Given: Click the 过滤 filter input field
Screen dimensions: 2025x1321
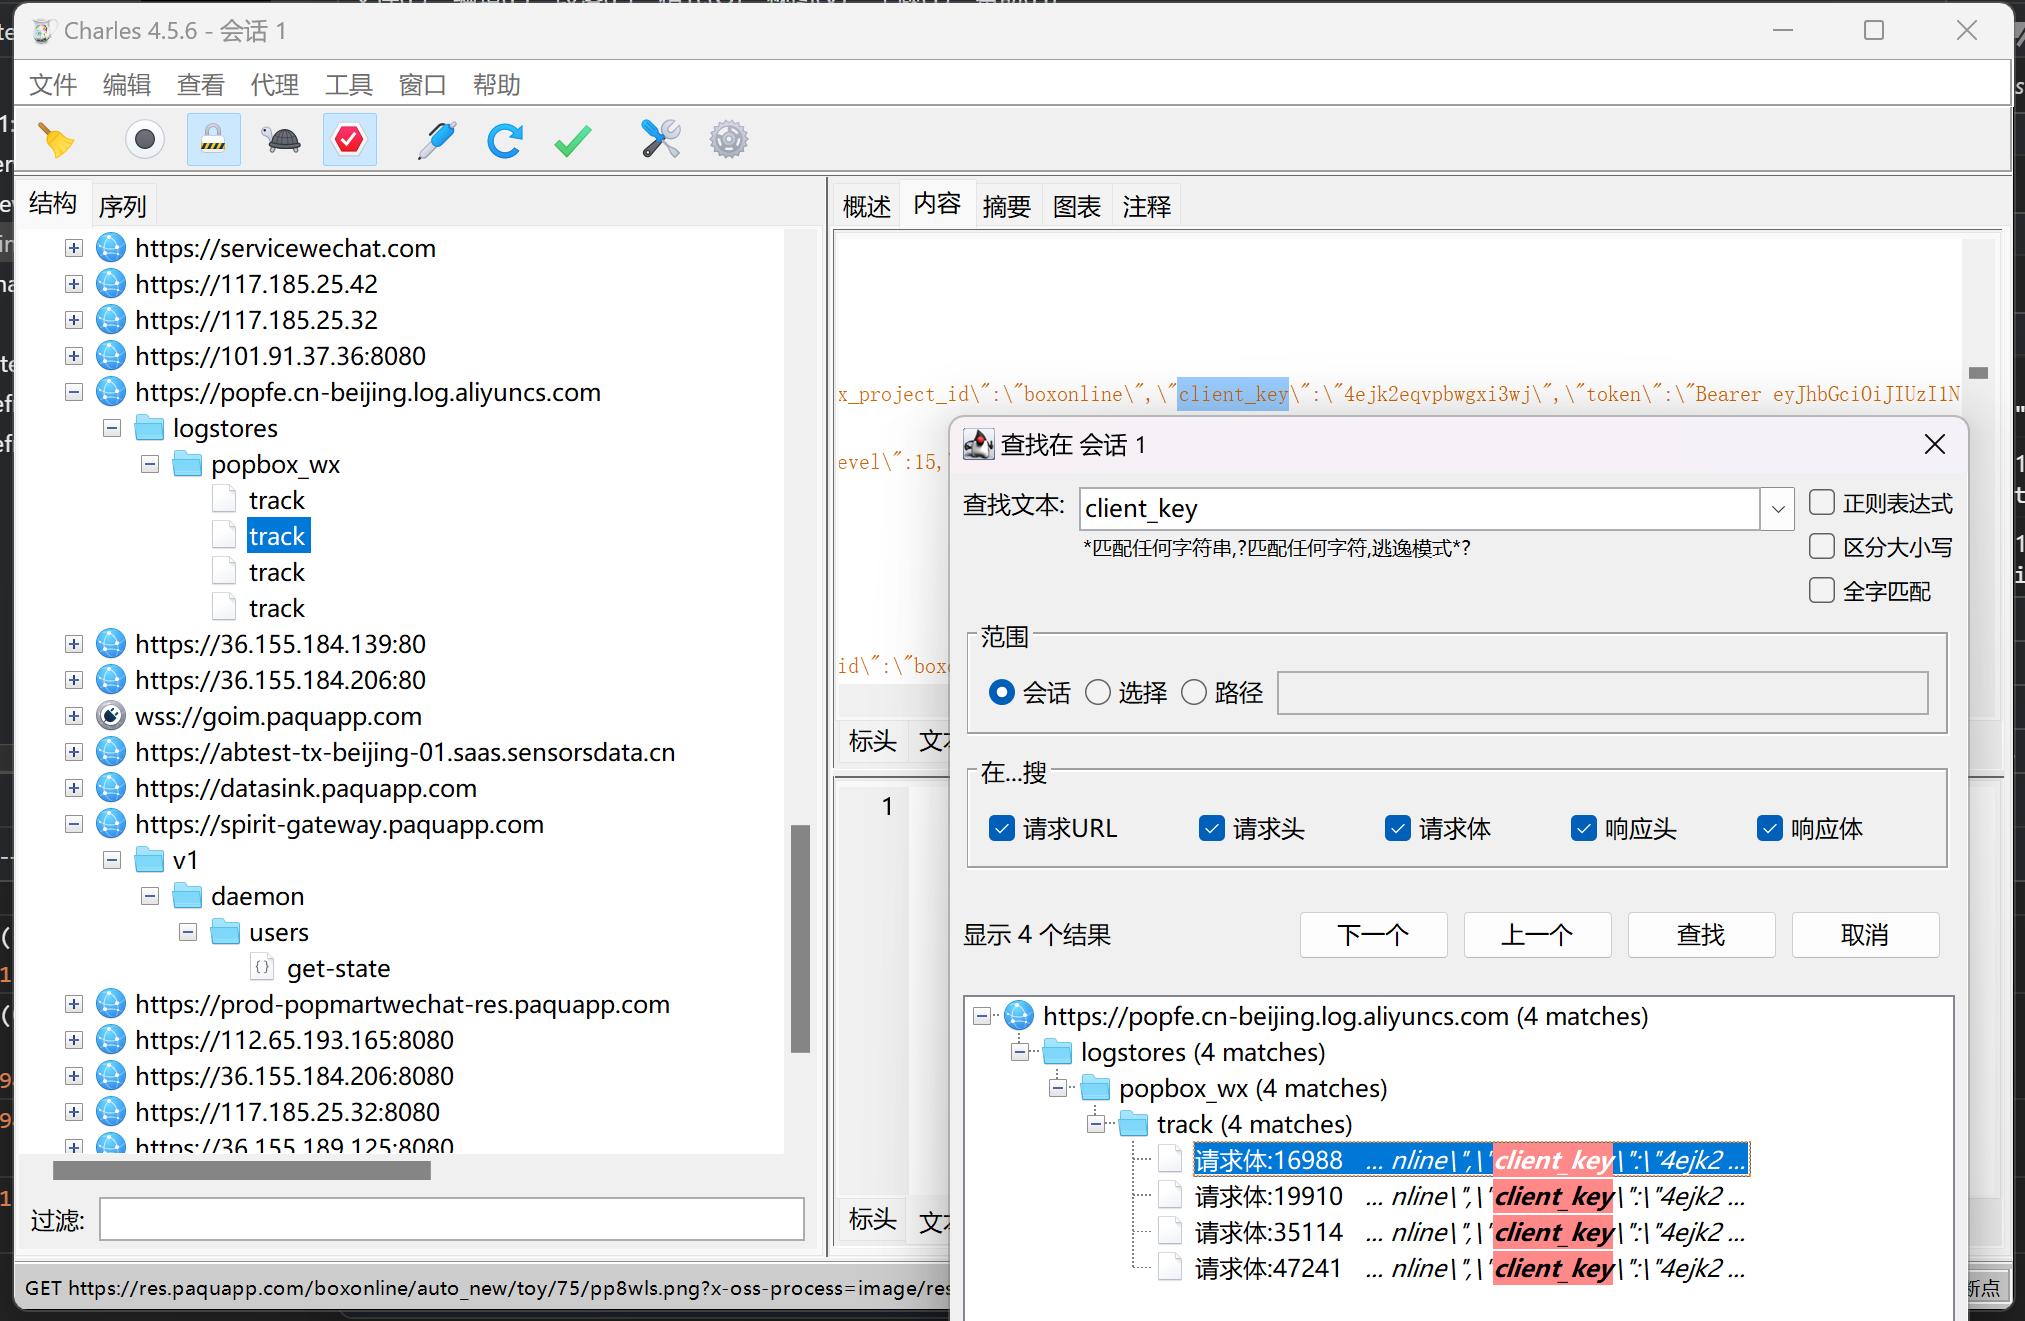Looking at the screenshot, I should coord(452,1220).
